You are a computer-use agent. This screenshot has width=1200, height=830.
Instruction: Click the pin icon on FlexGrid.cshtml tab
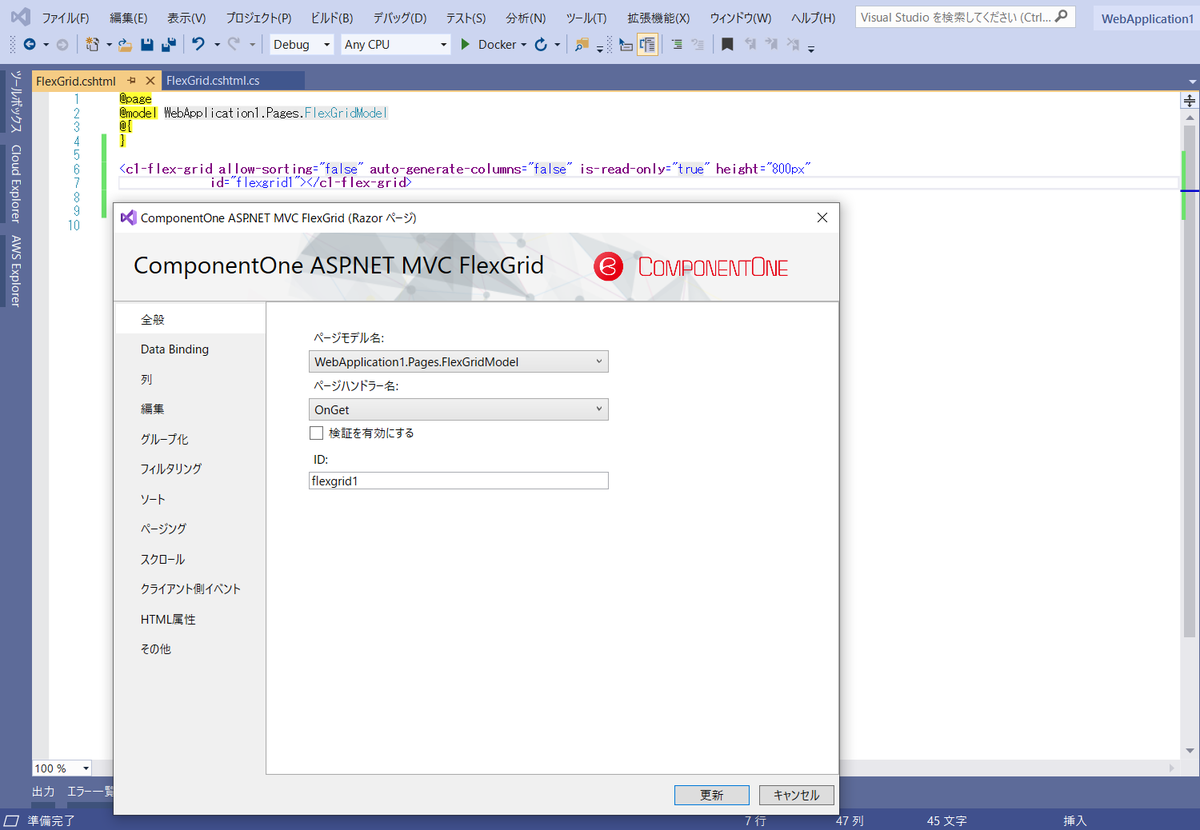click(x=131, y=81)
